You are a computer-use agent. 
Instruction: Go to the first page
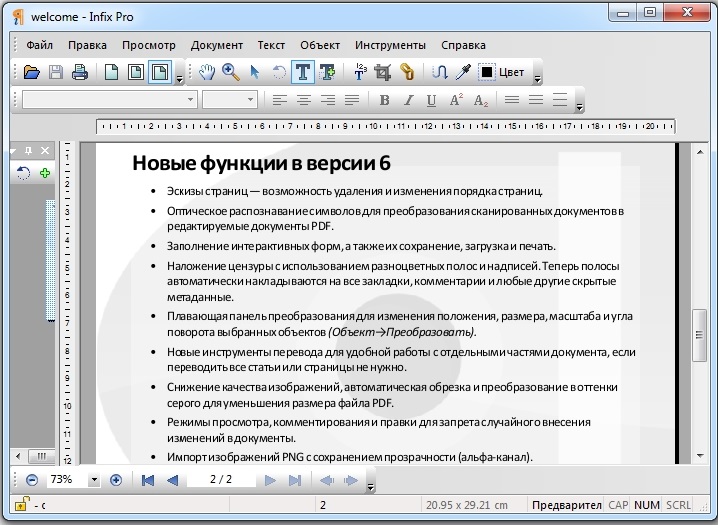point(147,480)
